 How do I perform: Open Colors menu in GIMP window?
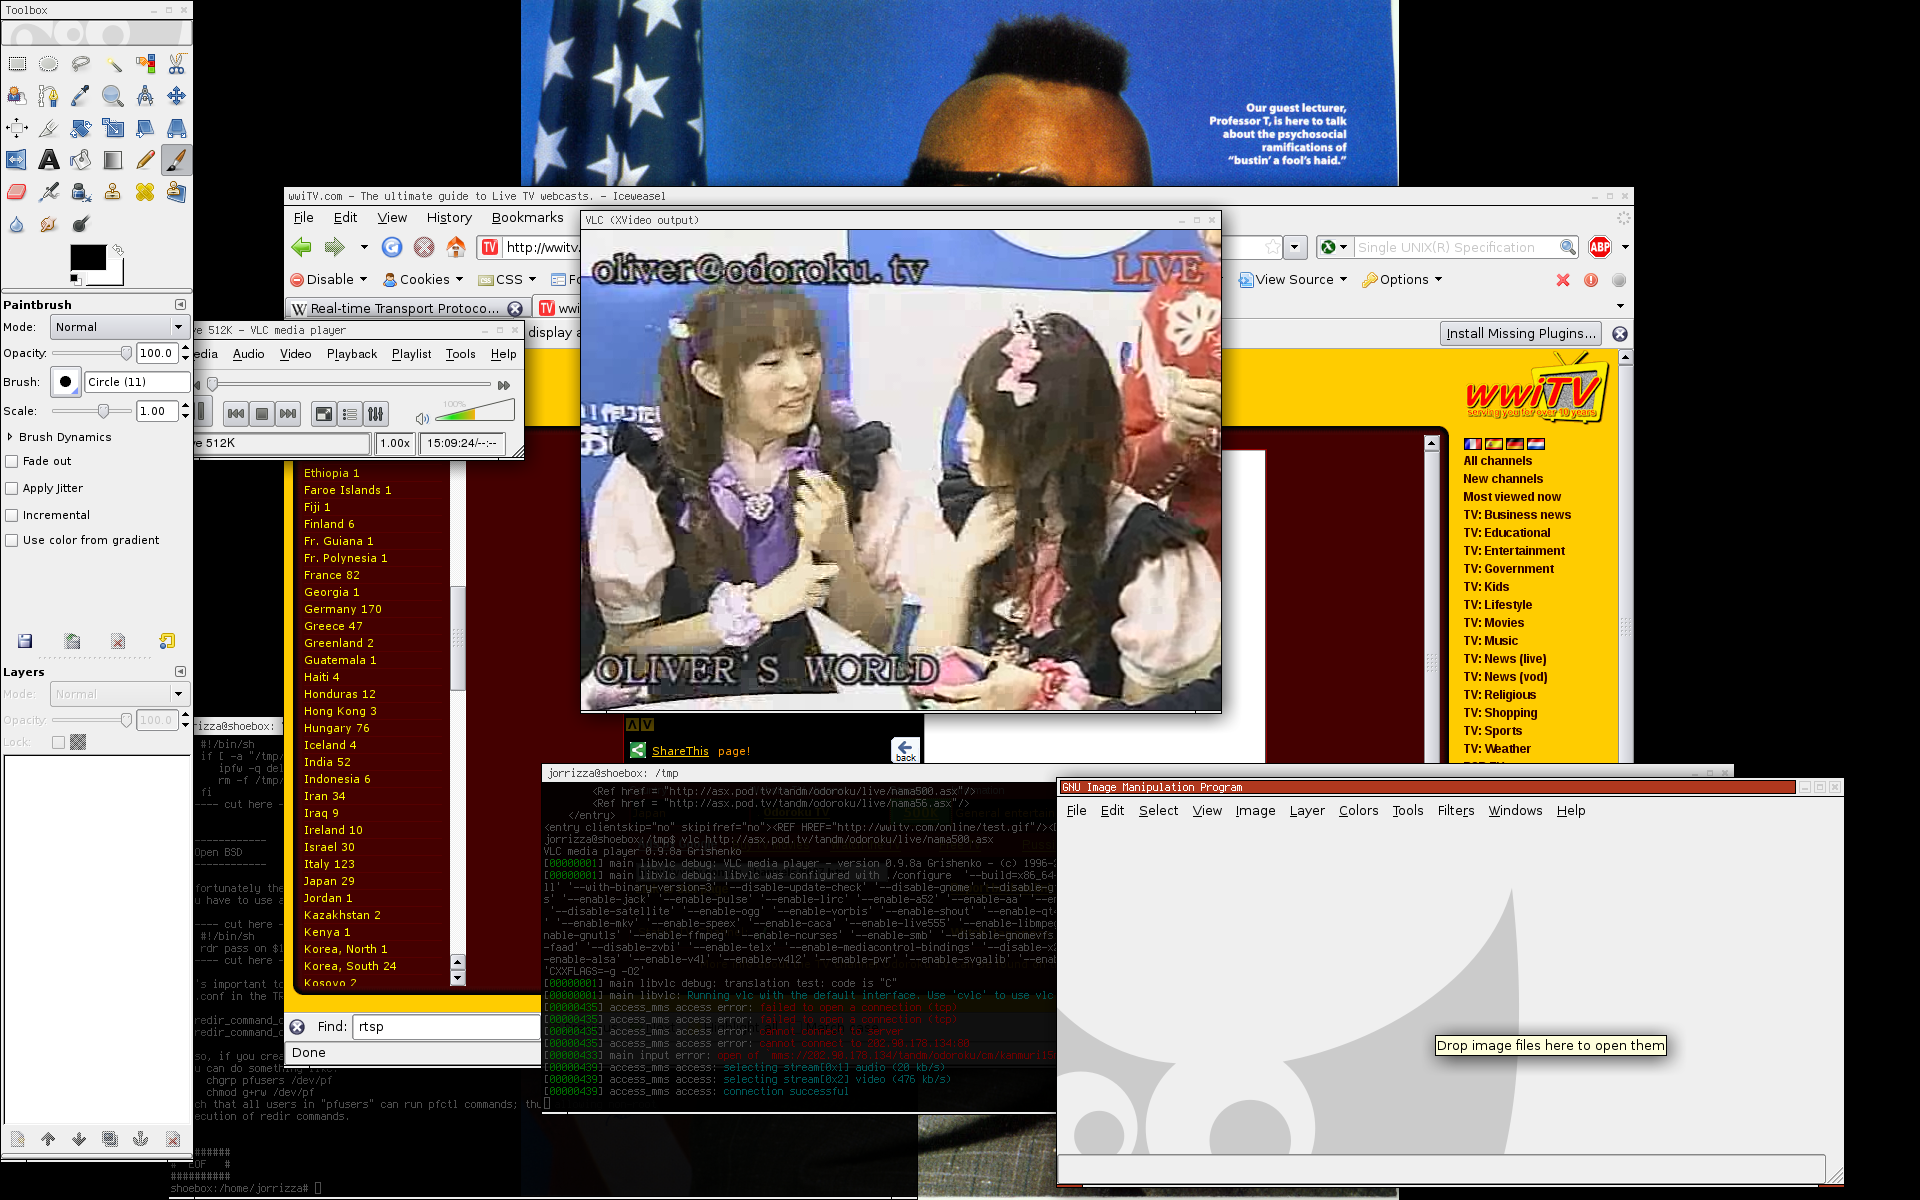[1358, 811]
